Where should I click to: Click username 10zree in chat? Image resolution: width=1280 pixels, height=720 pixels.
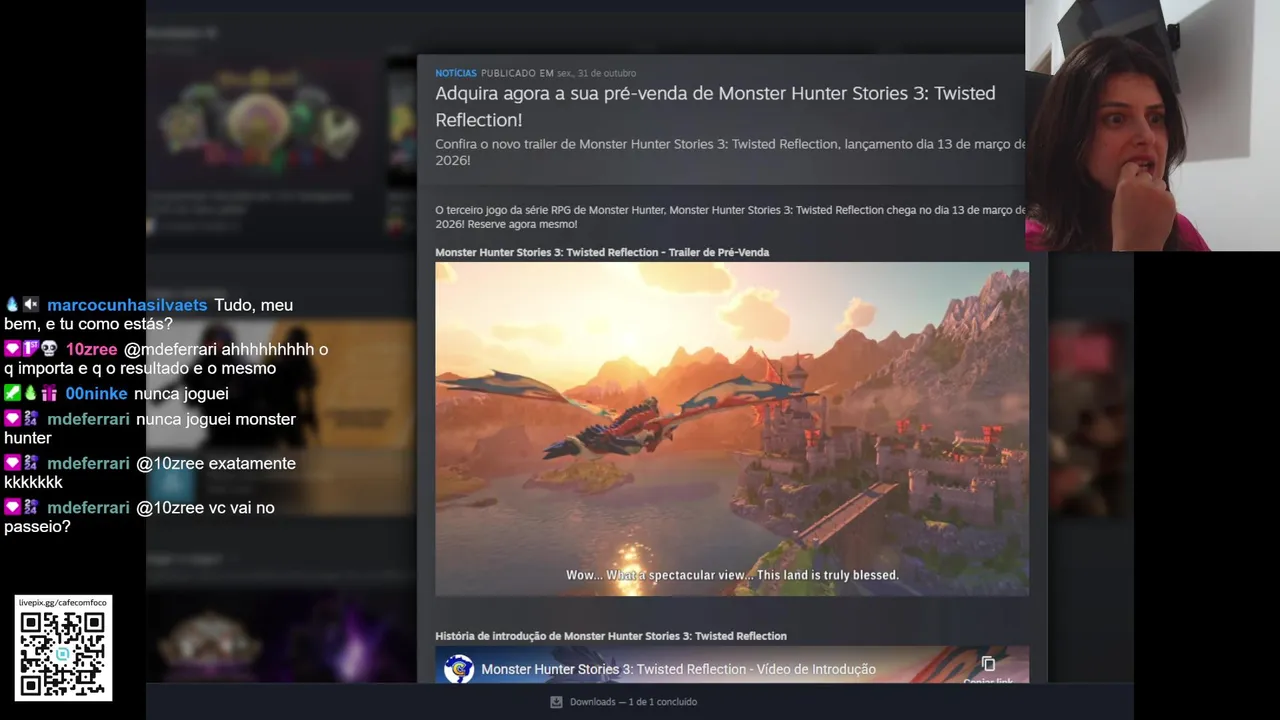92,349
